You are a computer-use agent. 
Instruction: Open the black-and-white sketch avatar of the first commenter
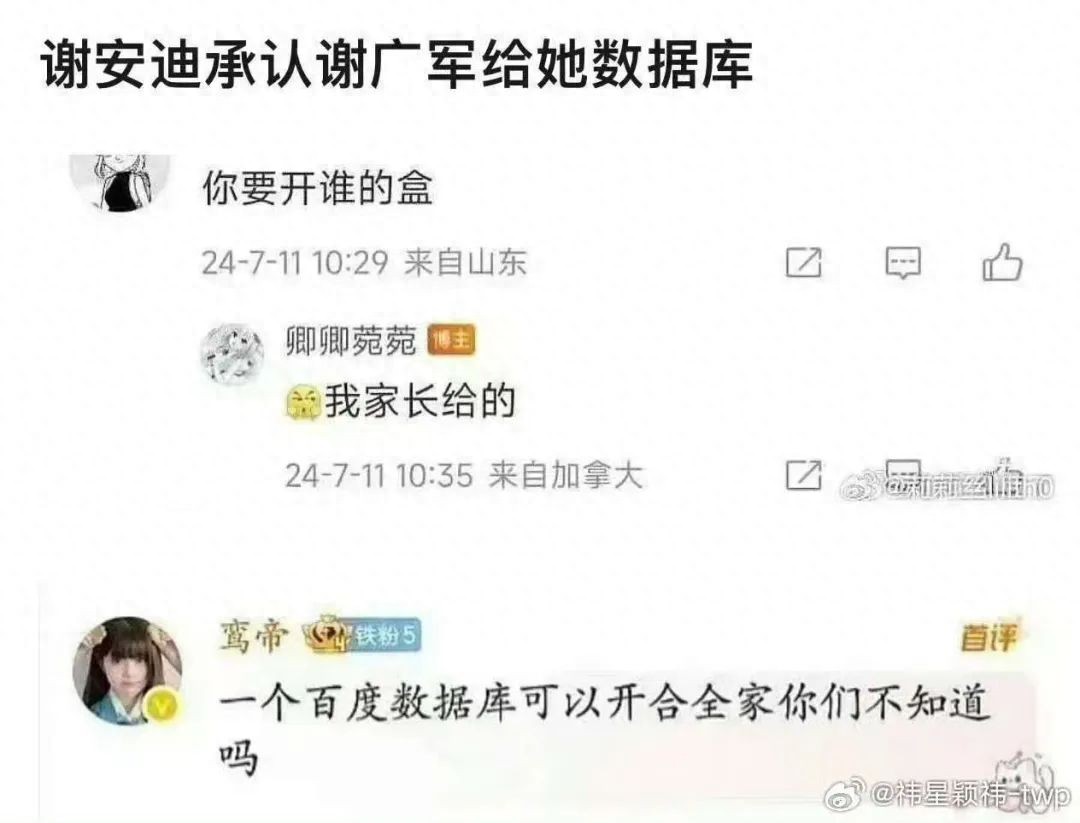tap(121, 182)
